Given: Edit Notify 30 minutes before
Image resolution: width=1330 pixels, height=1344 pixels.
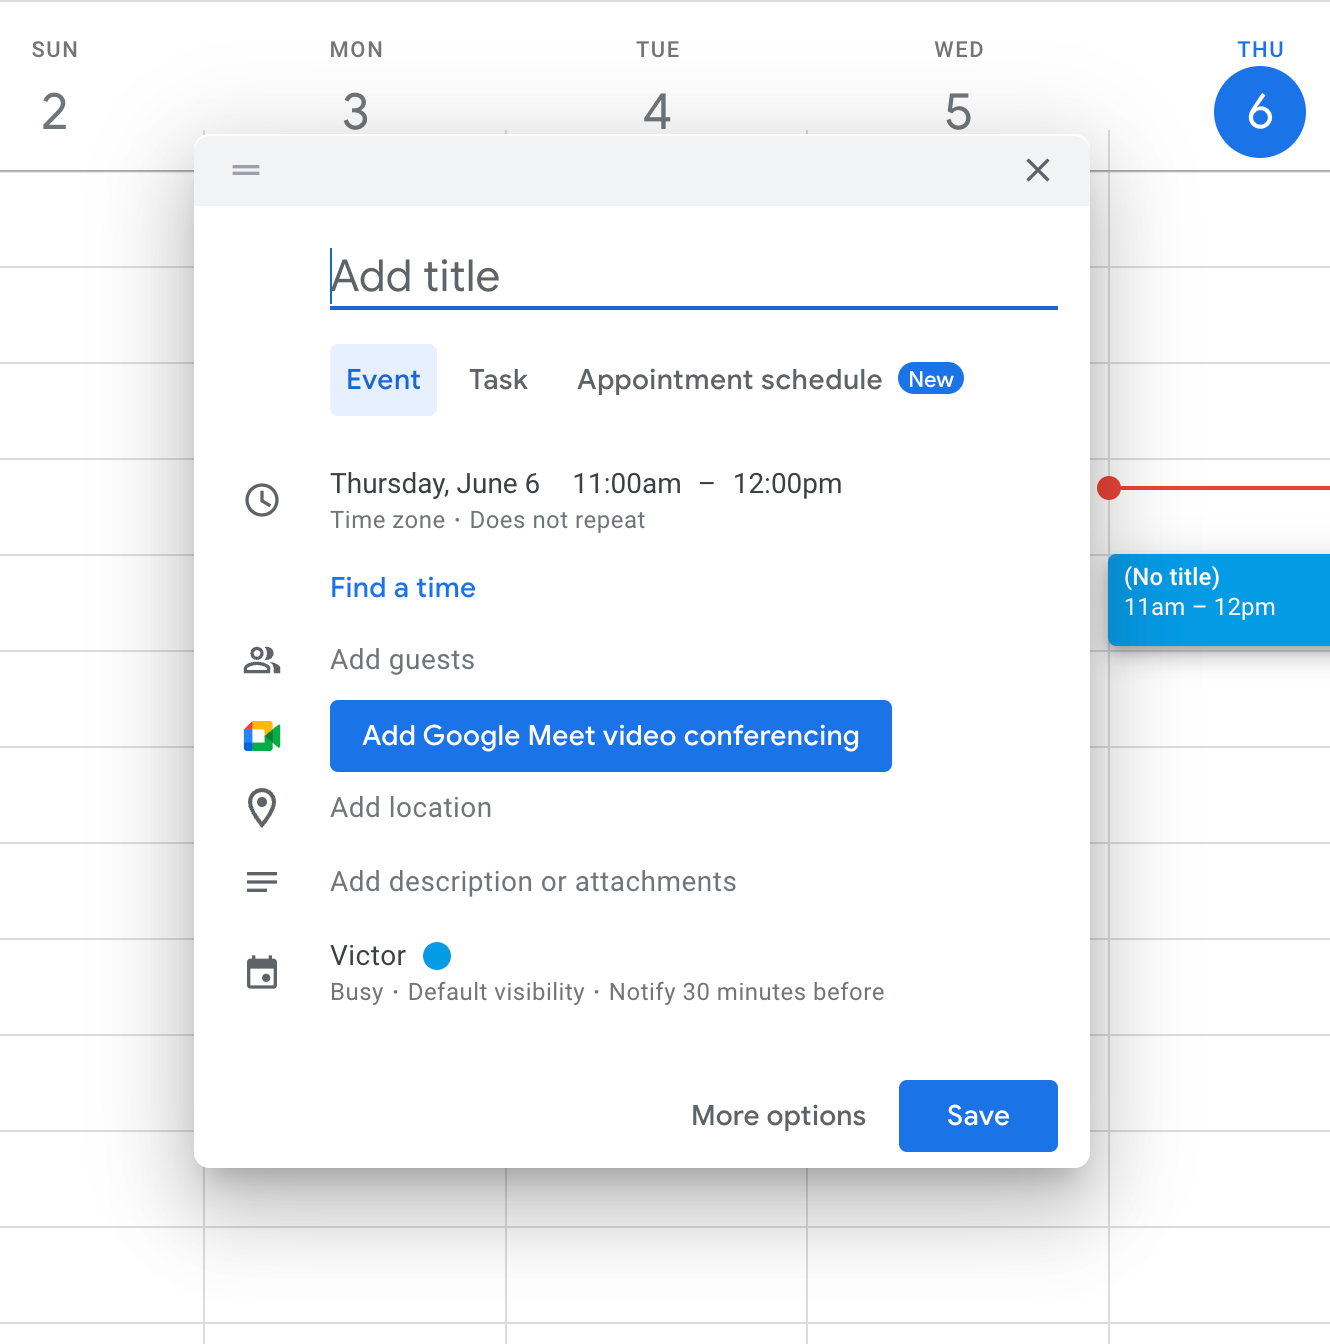Looking at the screenshot, I should click(x=747, y=992).
